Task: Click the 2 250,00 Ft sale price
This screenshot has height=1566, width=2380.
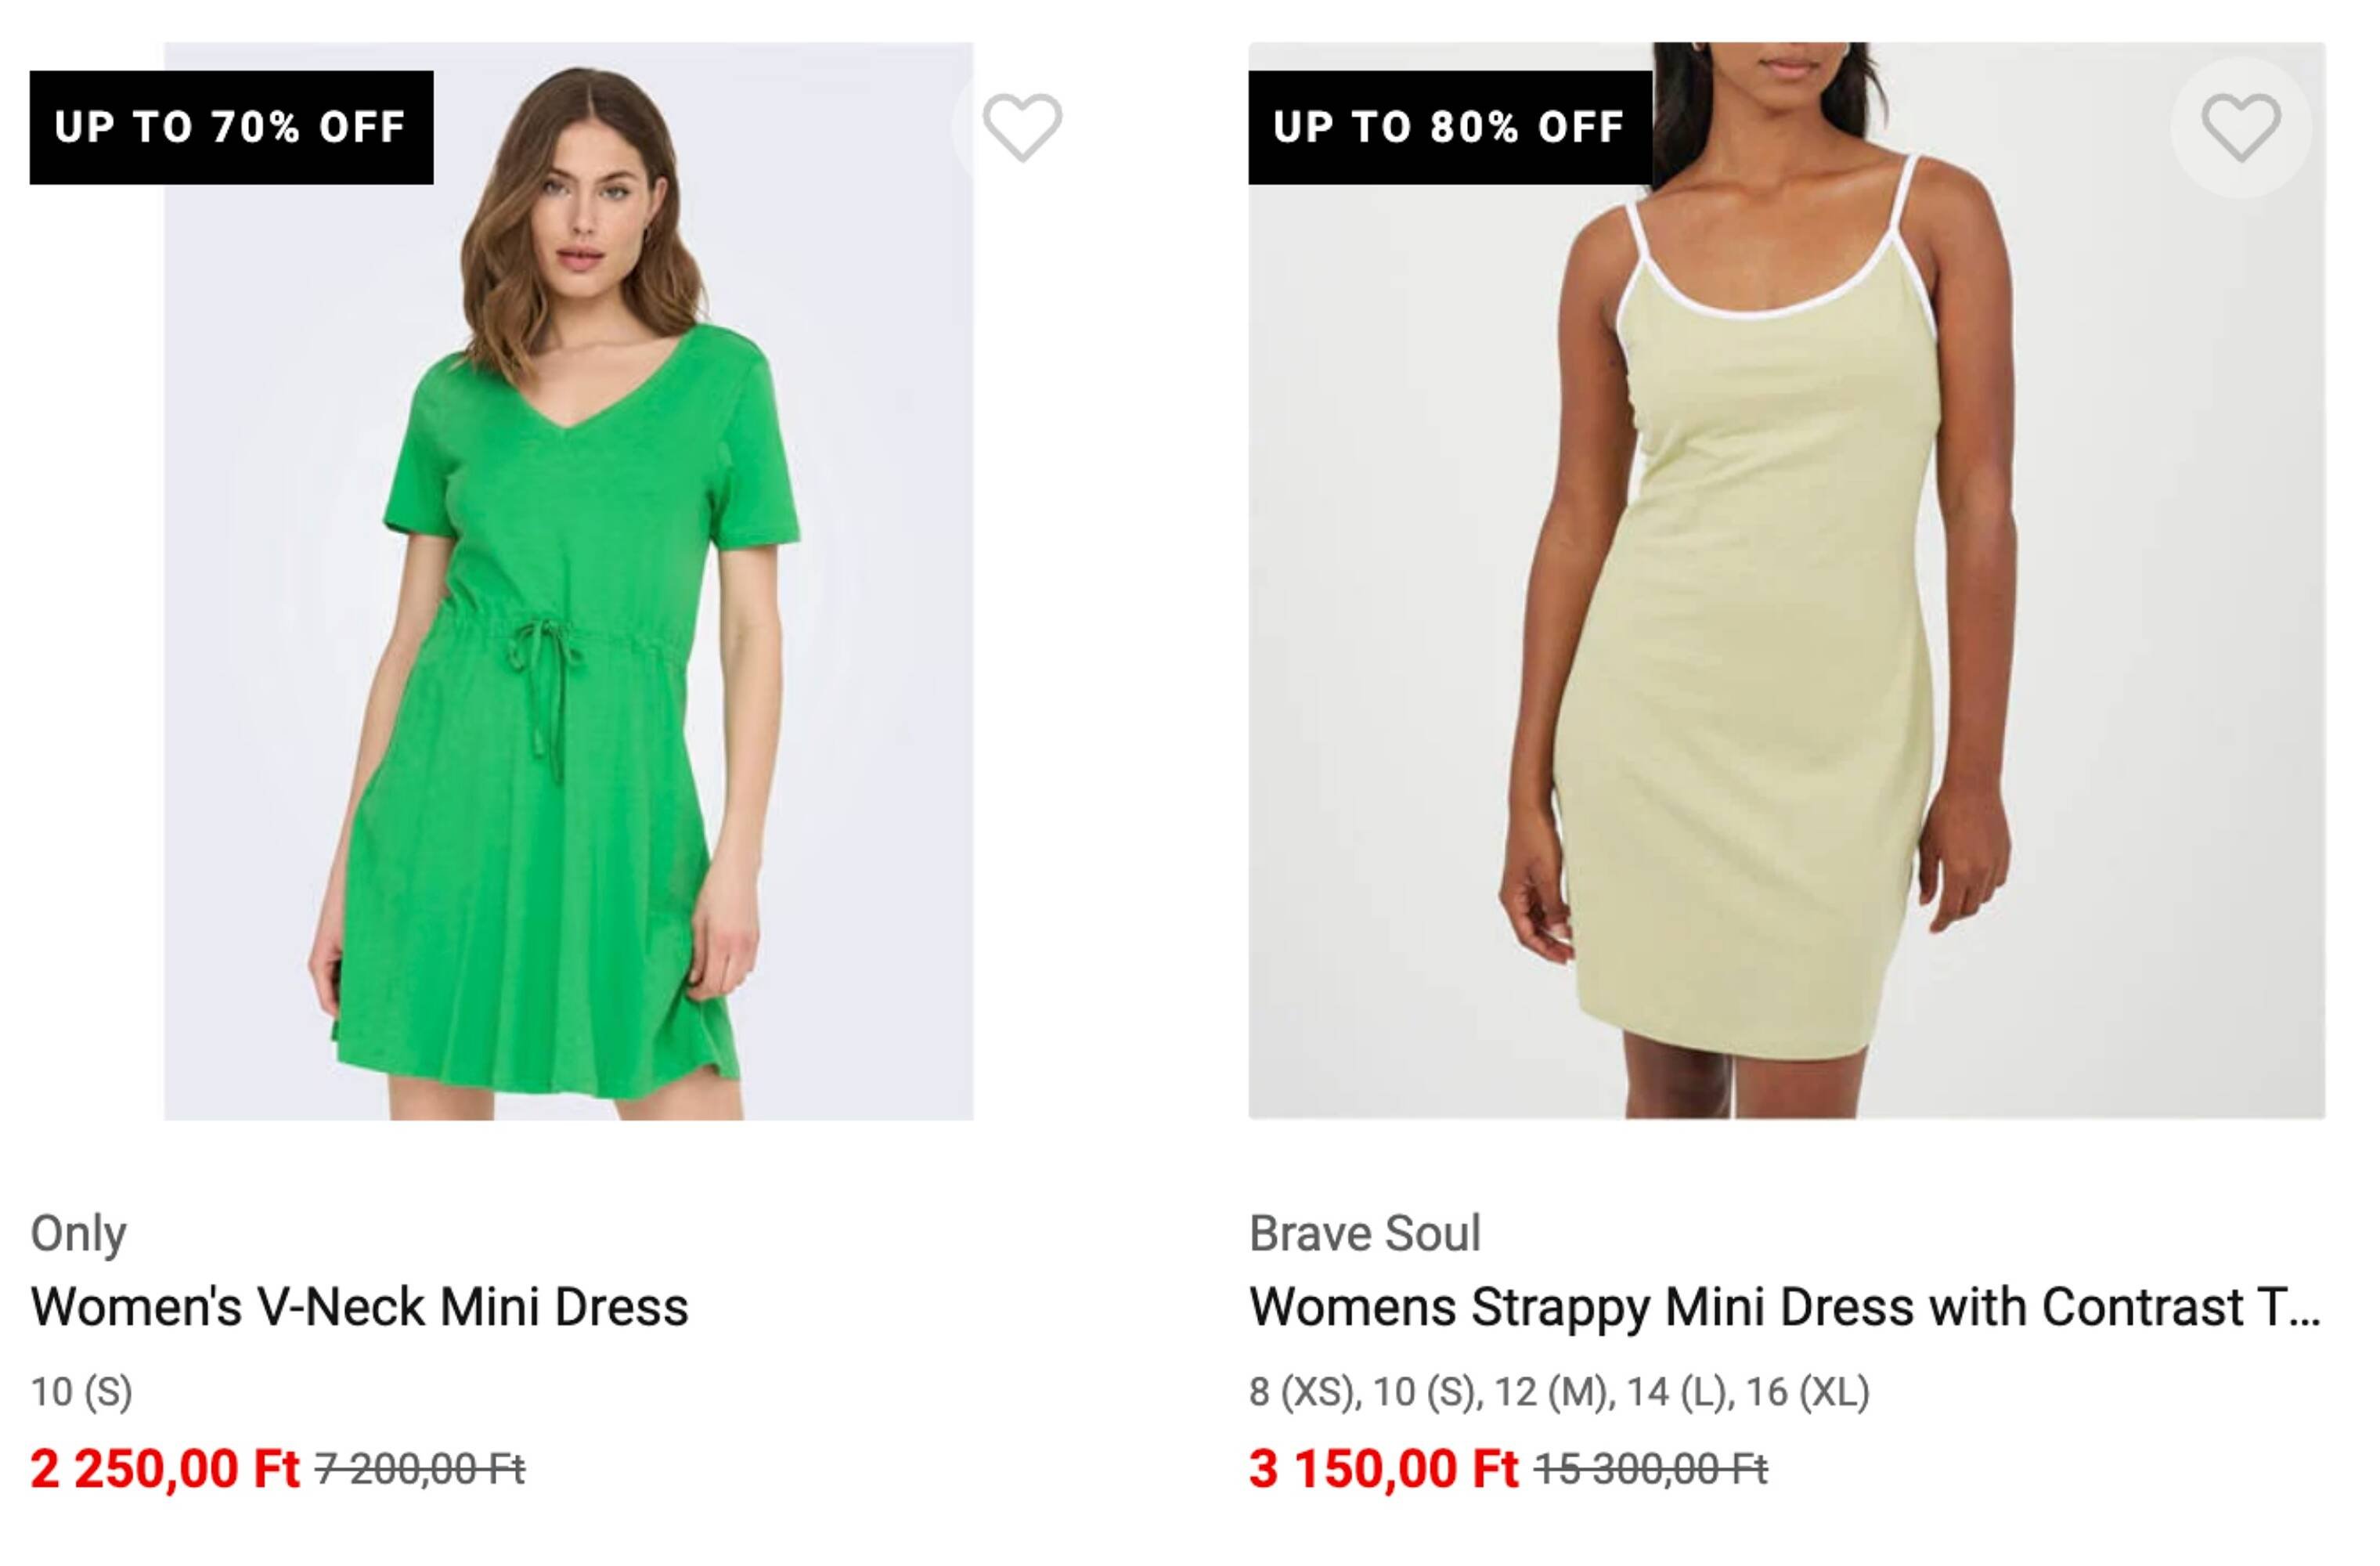Action: coord(165,1469)
